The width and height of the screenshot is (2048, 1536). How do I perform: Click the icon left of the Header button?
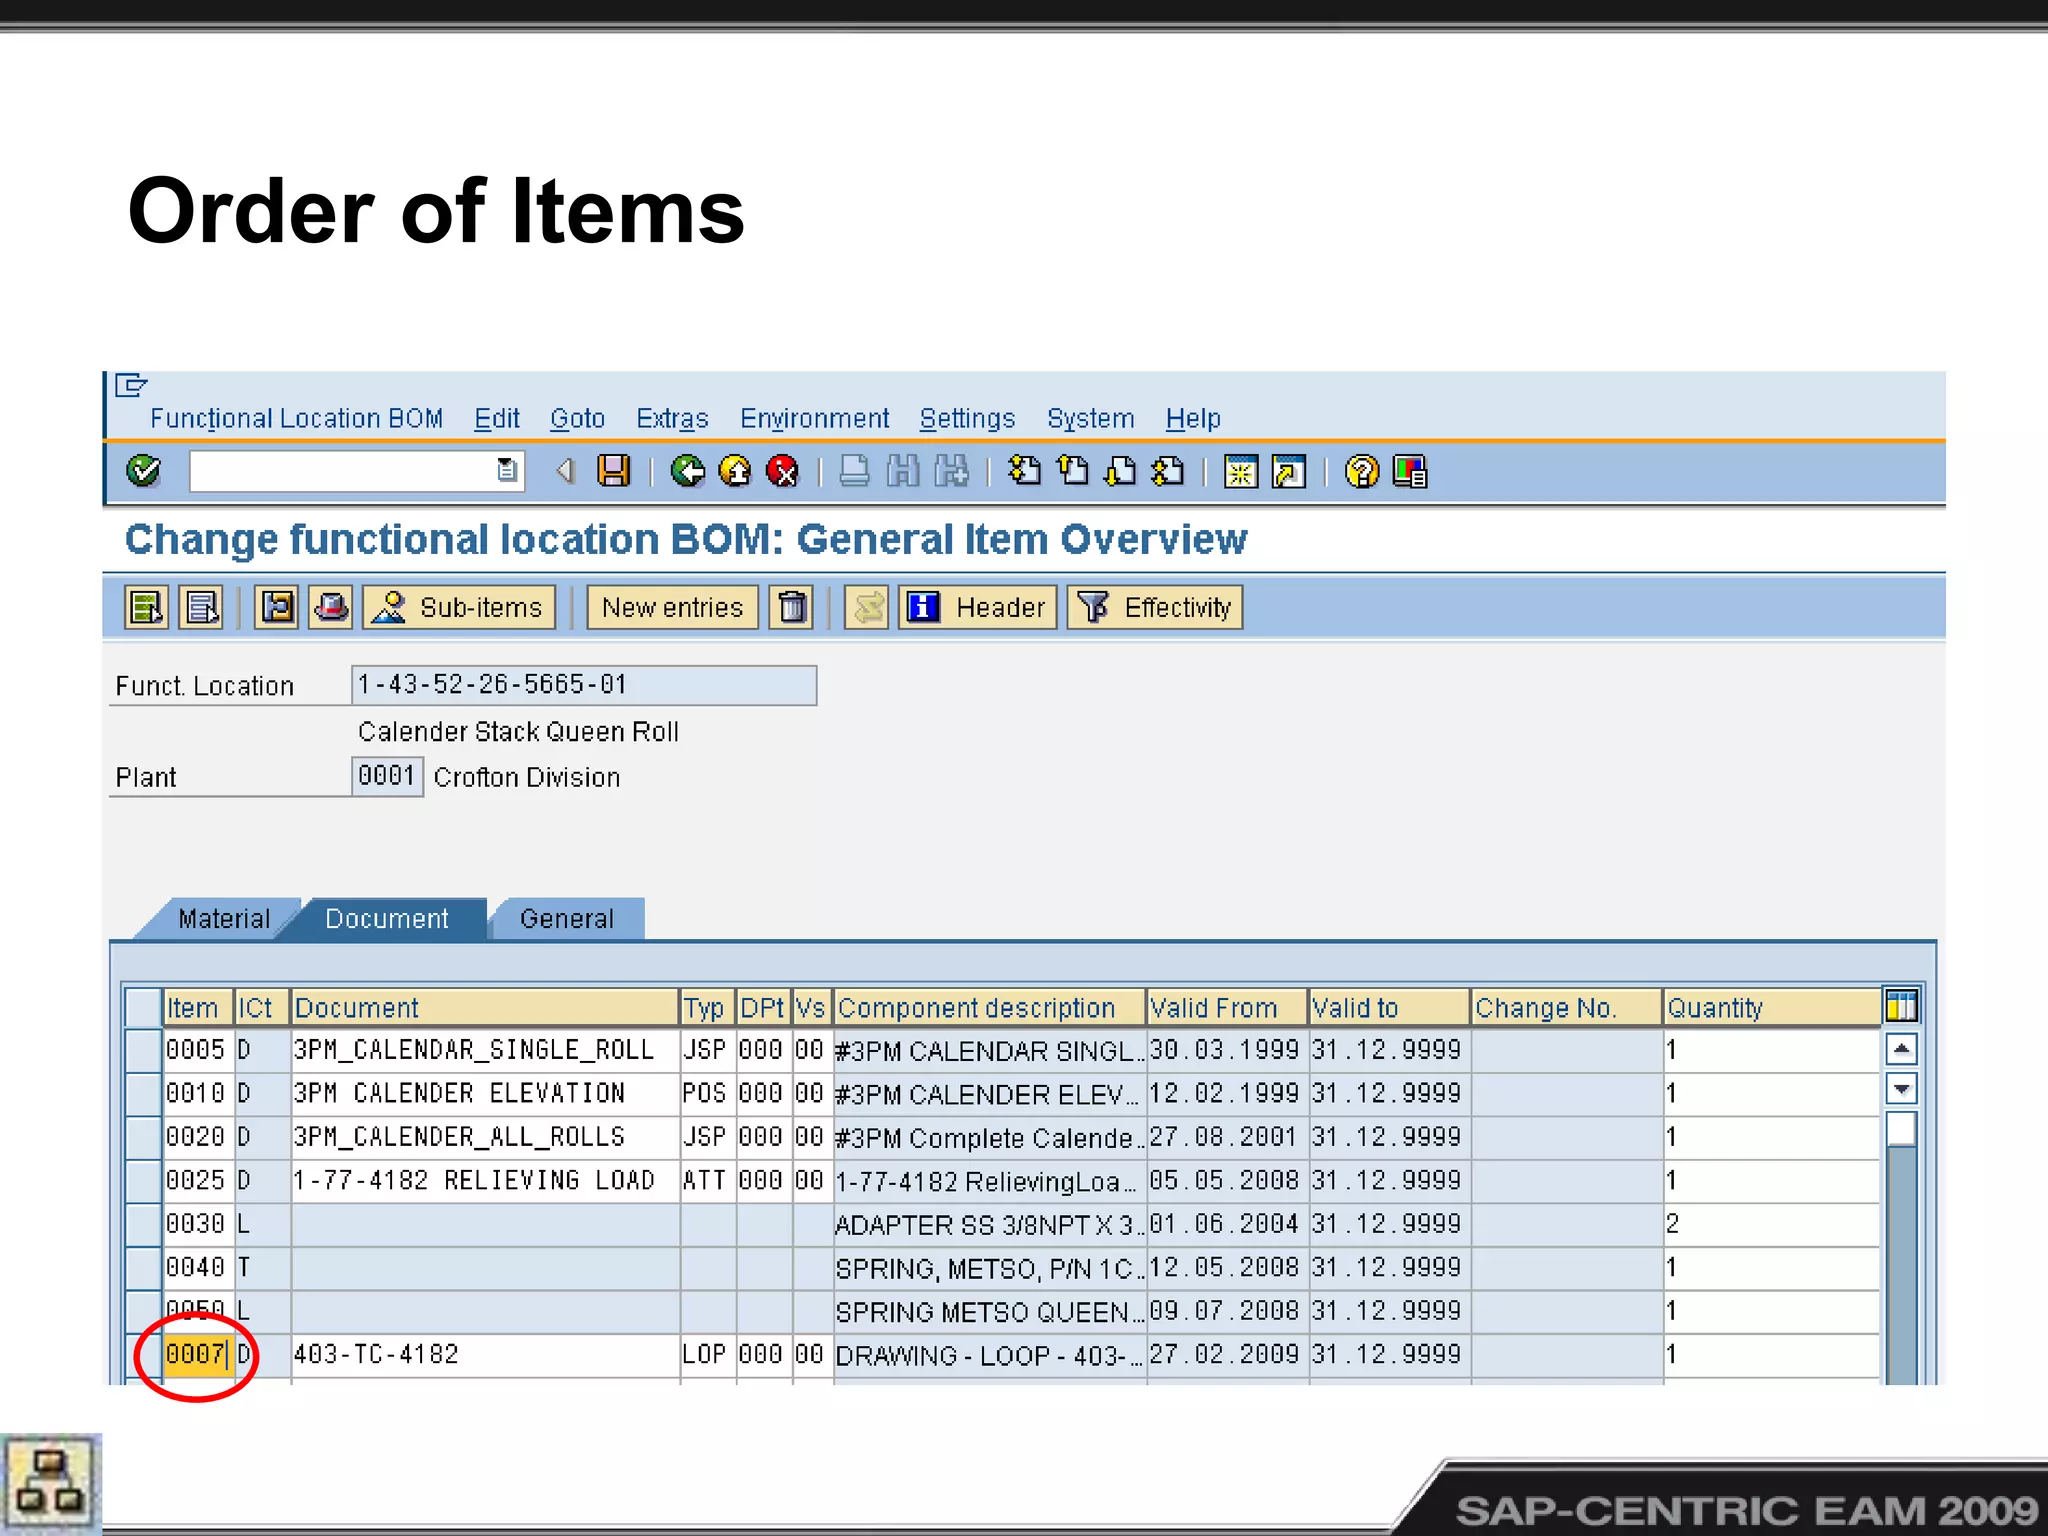pyautogui.click(x=867, y=607)
